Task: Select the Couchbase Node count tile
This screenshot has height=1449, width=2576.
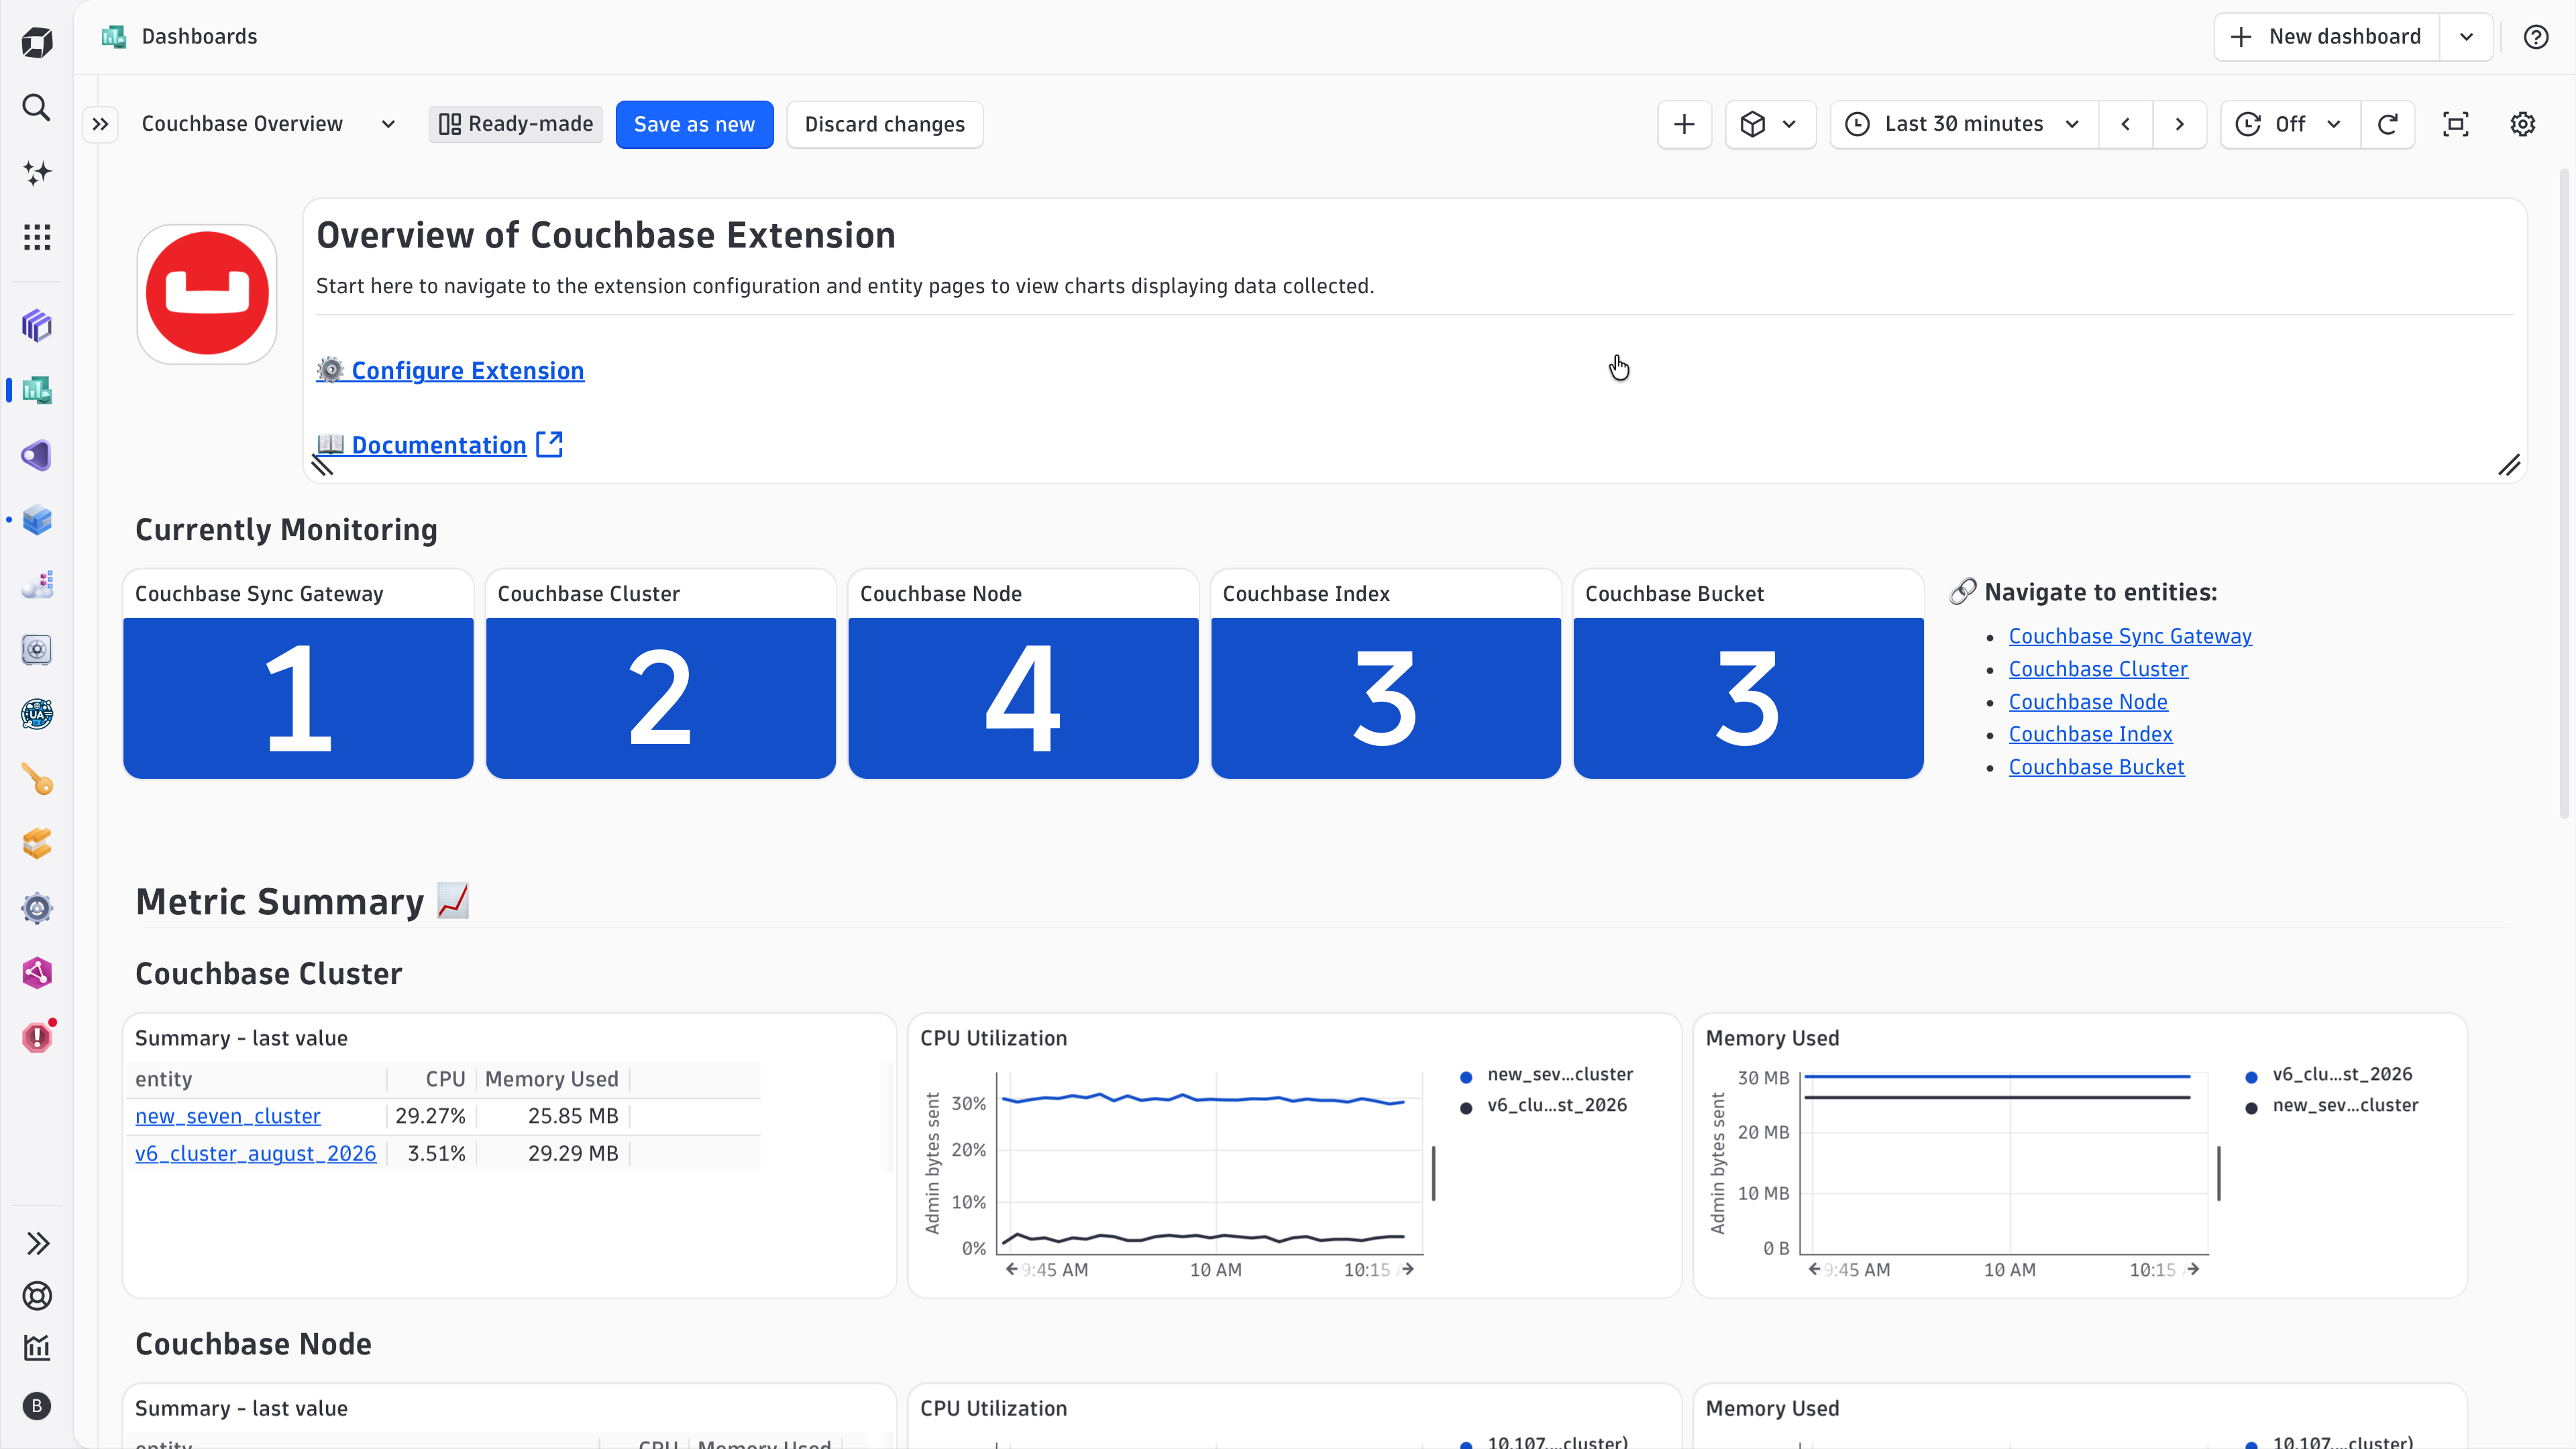Action: (1023, 674)
